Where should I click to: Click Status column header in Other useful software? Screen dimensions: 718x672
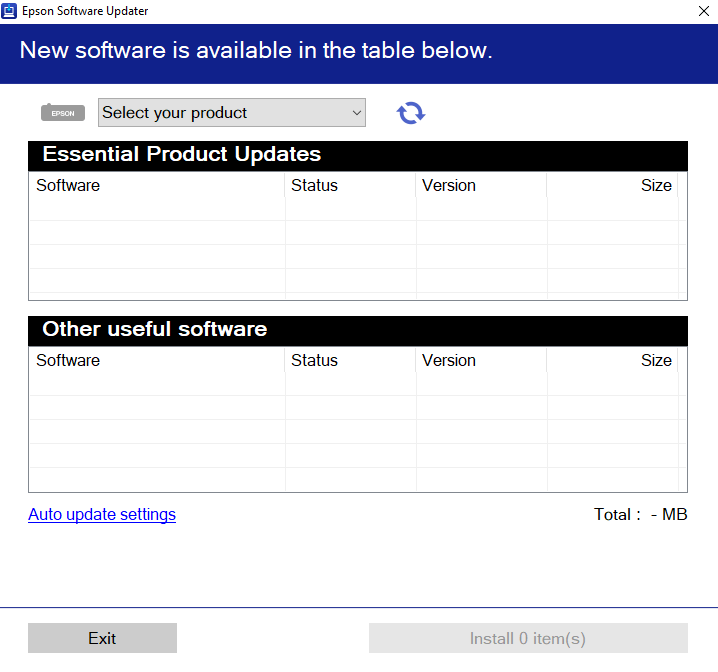(350, 360)
